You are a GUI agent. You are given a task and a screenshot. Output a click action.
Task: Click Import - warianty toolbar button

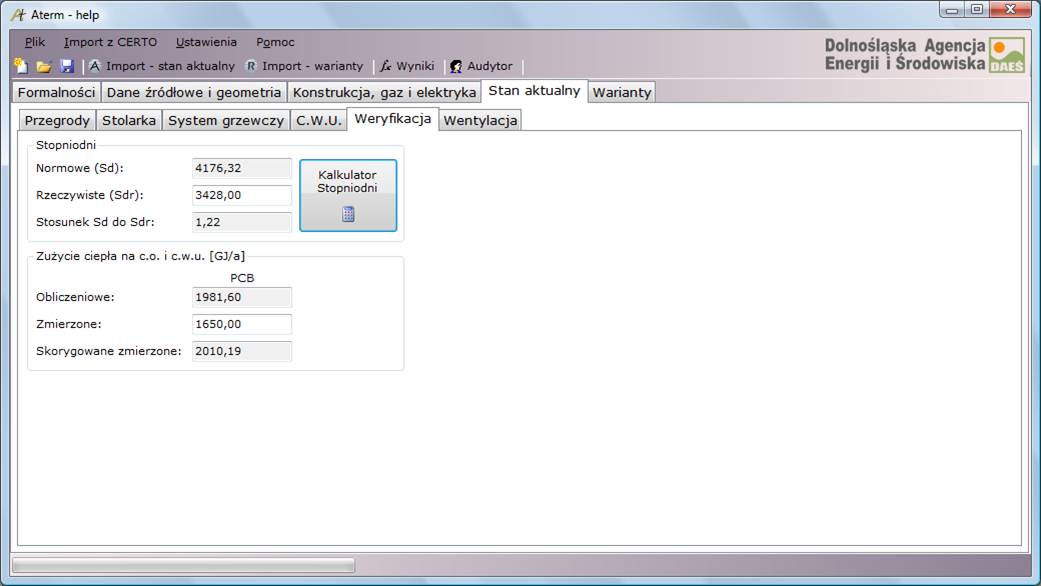coord(305,66)
